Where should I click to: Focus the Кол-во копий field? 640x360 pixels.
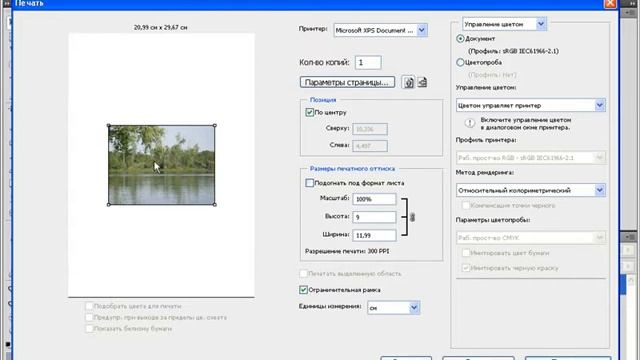(368, 62)
